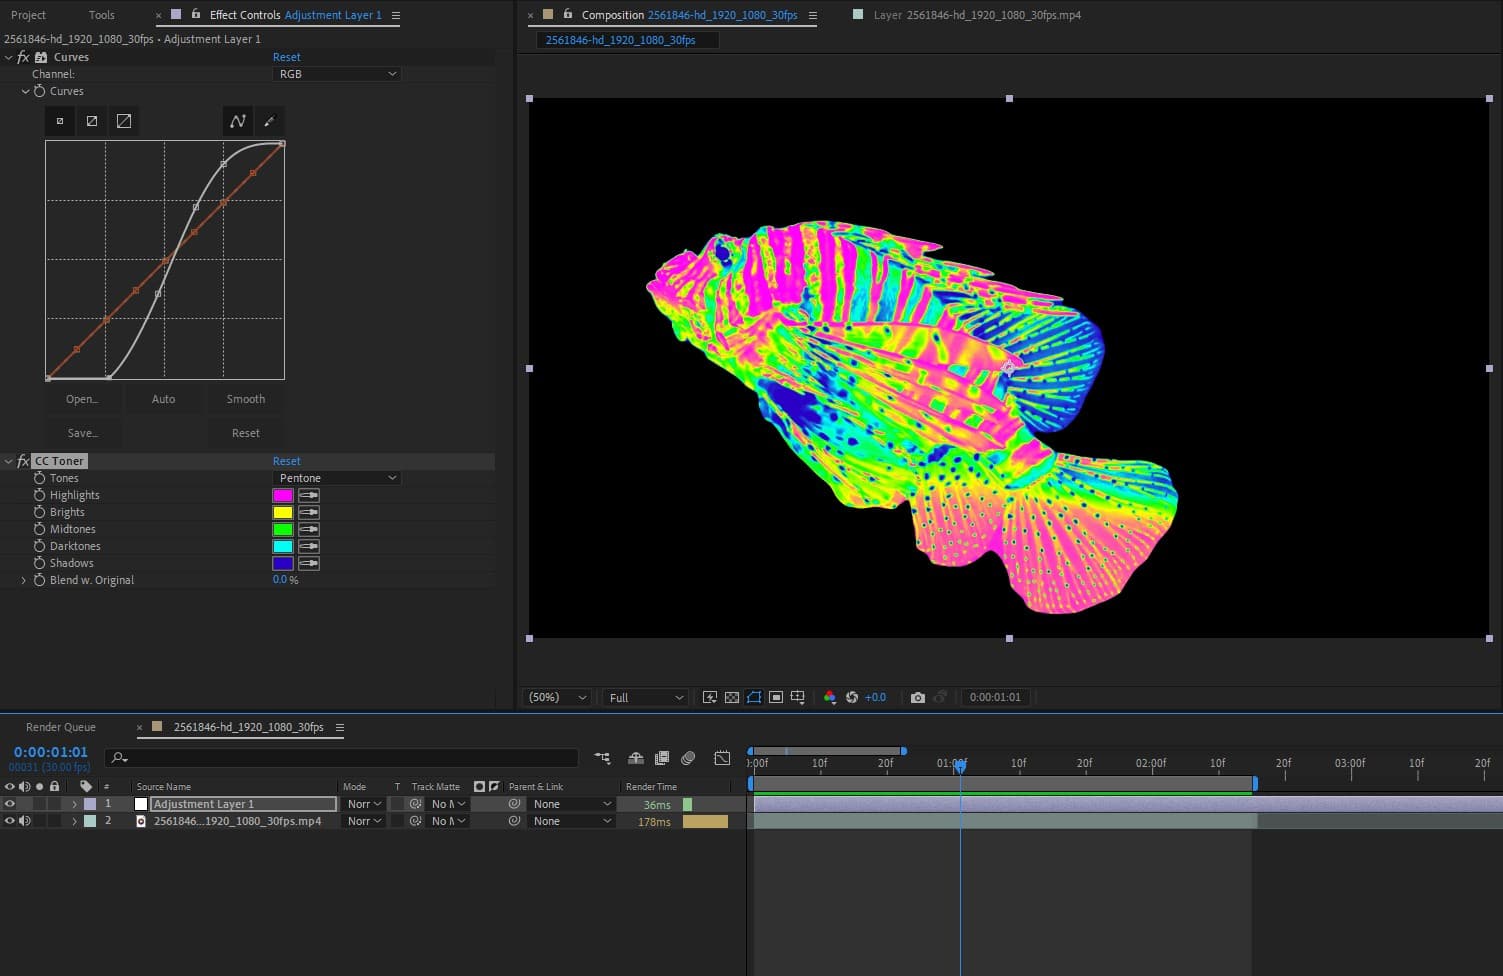
Task: Click the Open... curves button
Action: [82, 399]
